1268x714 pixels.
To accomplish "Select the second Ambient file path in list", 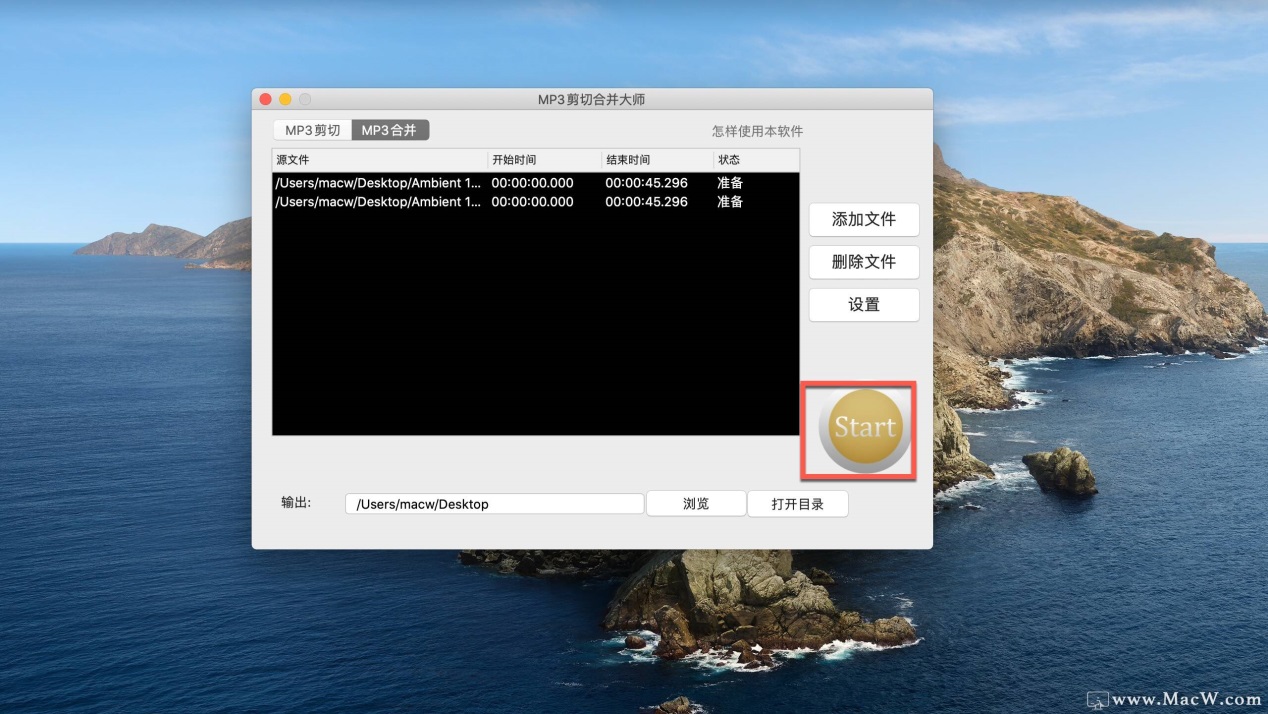I will 377,202.
